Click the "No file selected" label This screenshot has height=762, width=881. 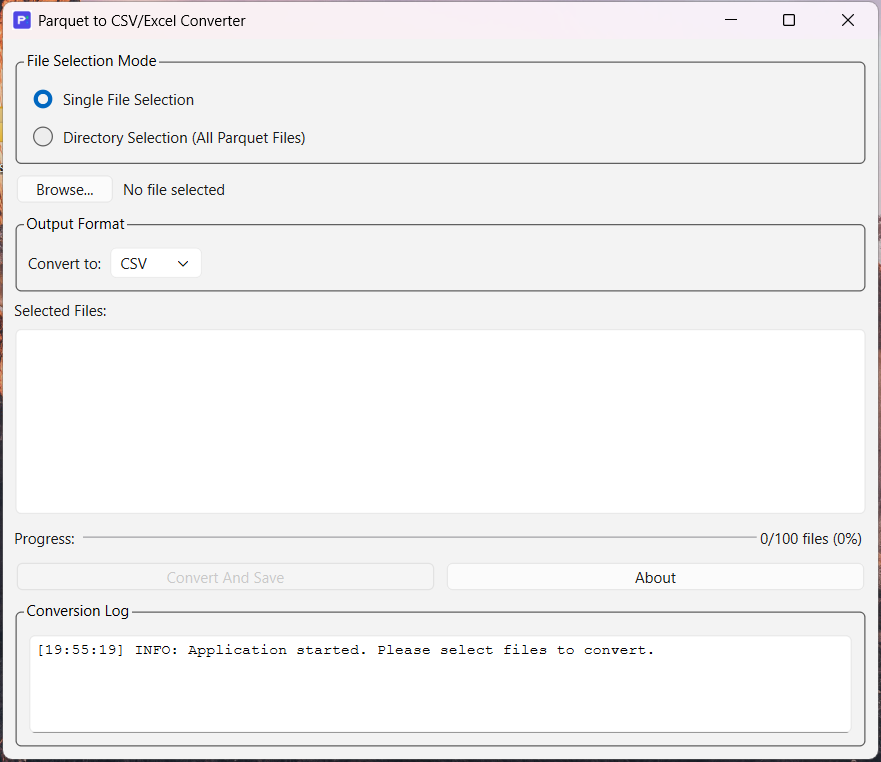point(174,190)
